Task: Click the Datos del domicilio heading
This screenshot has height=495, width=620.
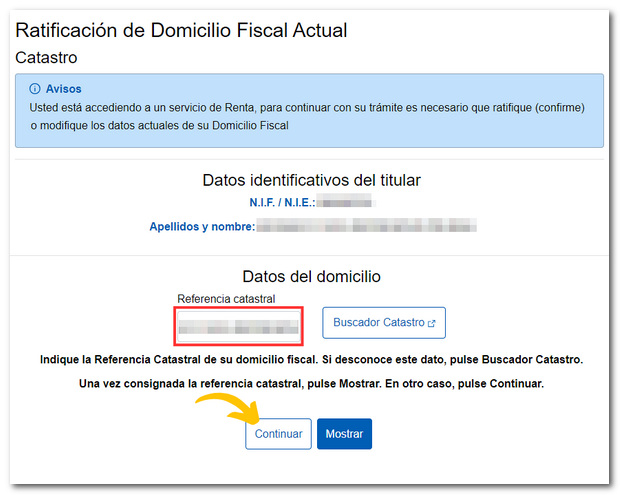Action: [x=311, y=276]
